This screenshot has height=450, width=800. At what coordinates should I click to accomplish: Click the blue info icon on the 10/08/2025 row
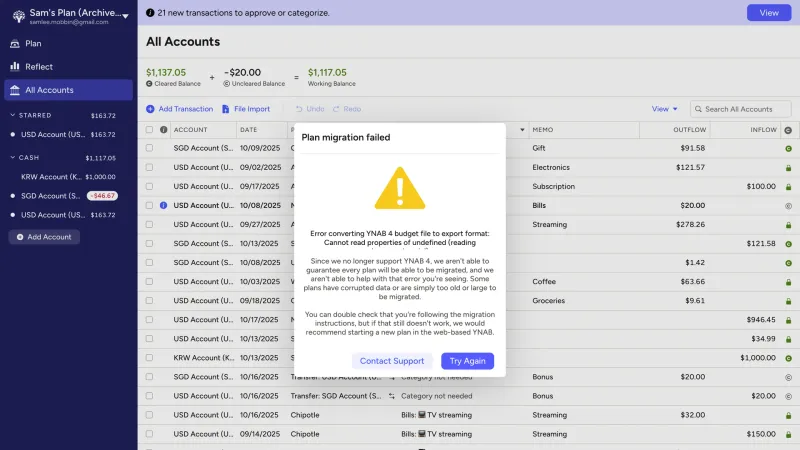tap(163, 205)
